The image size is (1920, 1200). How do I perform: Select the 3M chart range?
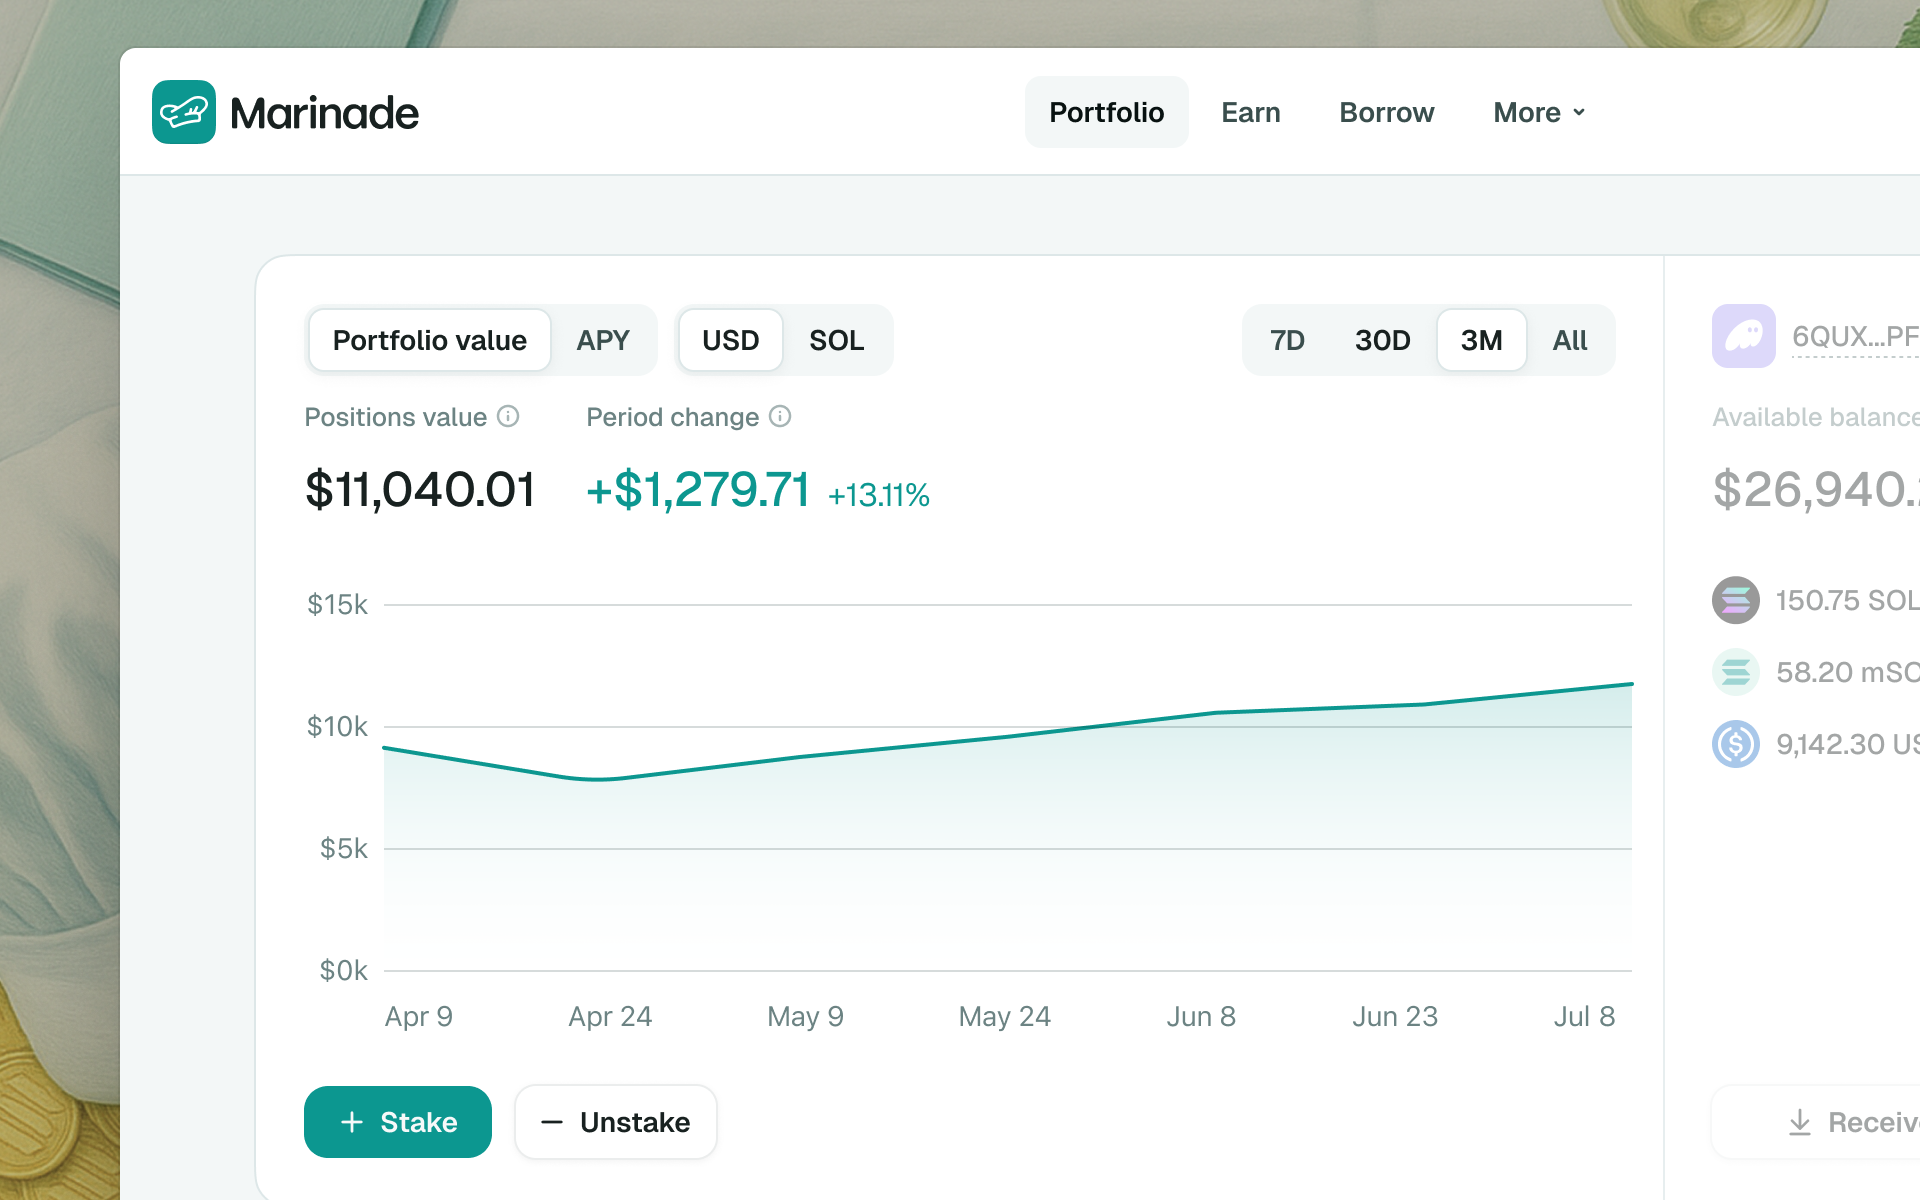(x=1482, y=340)
